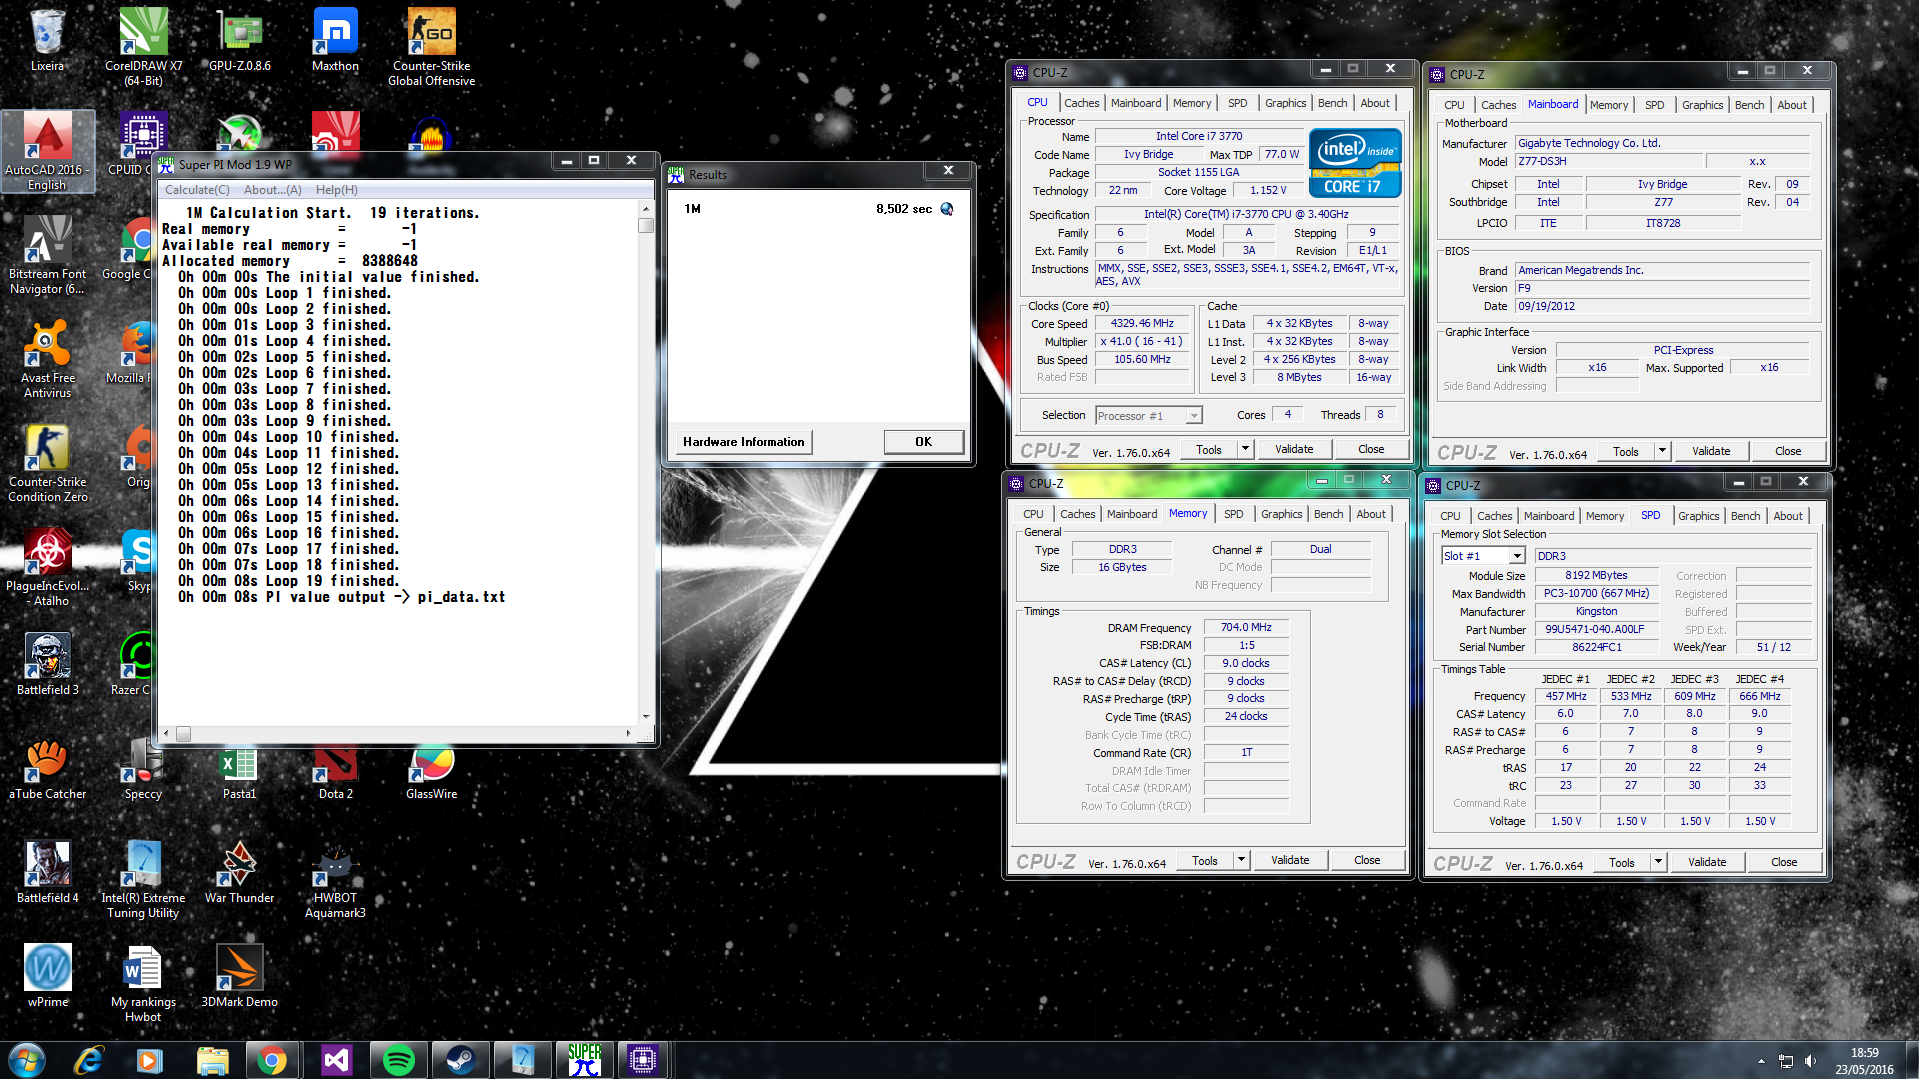The height and width of the screenshot is (1079, 1919).
Task: Show hidden system tray icons arrow
Action: [1760, 1061]
